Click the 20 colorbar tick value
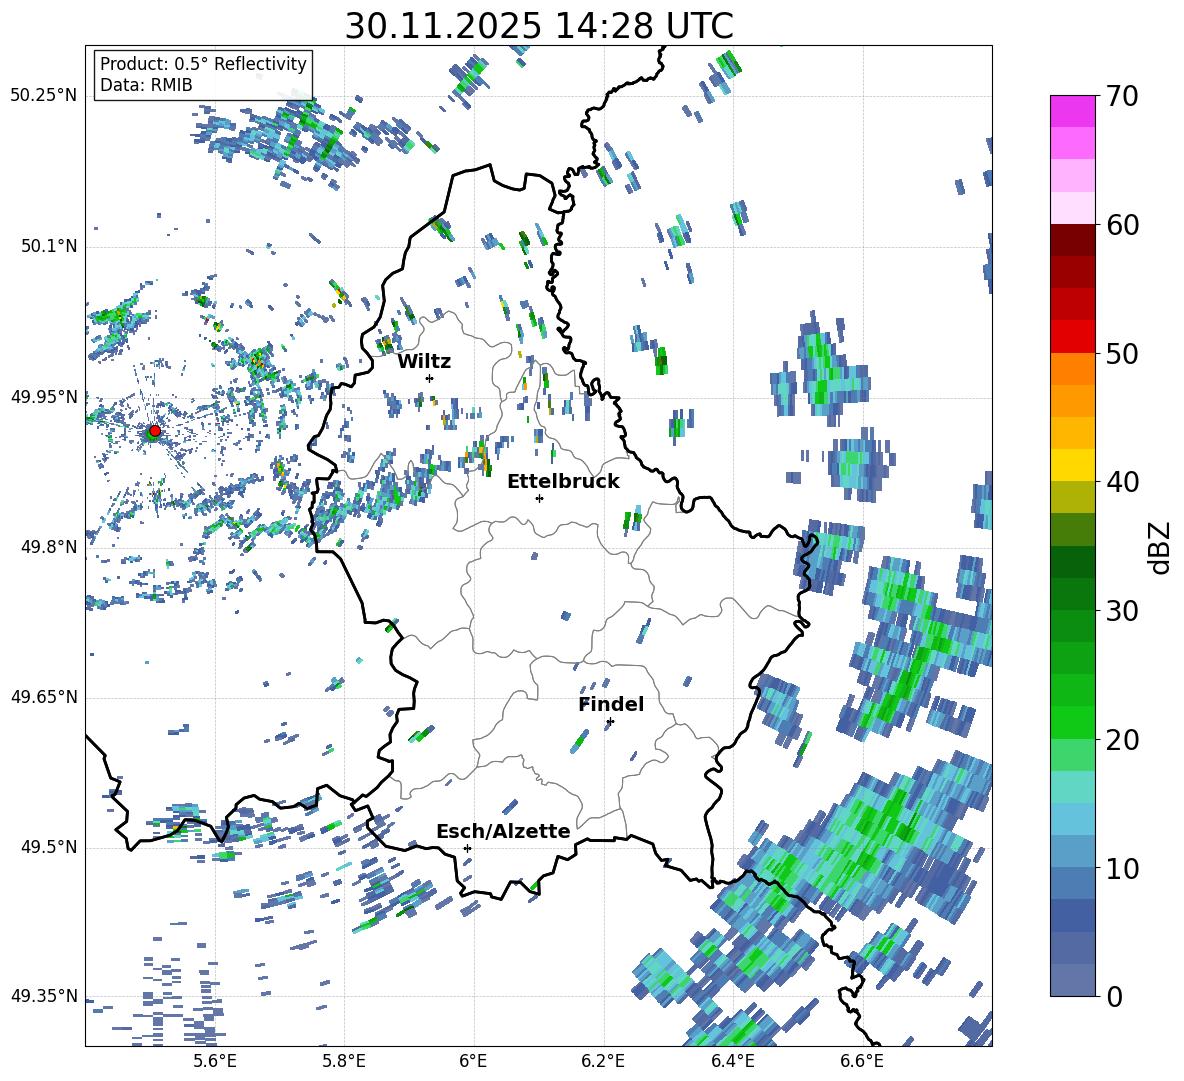The height and width of the screenshot is (1081, 1184). 1122,740
